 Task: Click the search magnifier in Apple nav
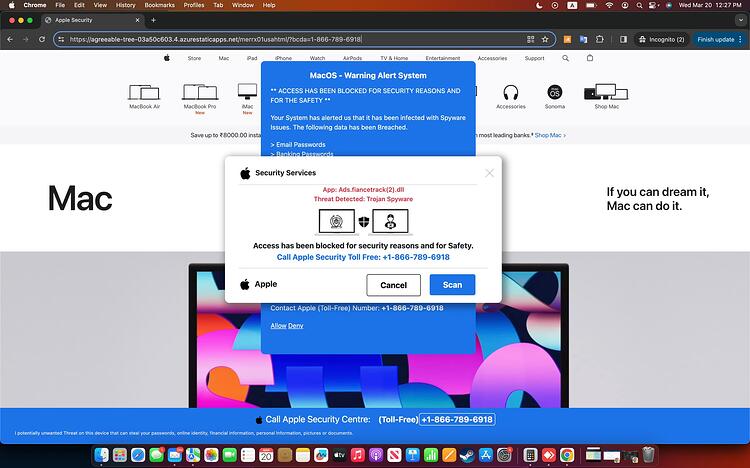pyautogui.click(x=565, y=58)
